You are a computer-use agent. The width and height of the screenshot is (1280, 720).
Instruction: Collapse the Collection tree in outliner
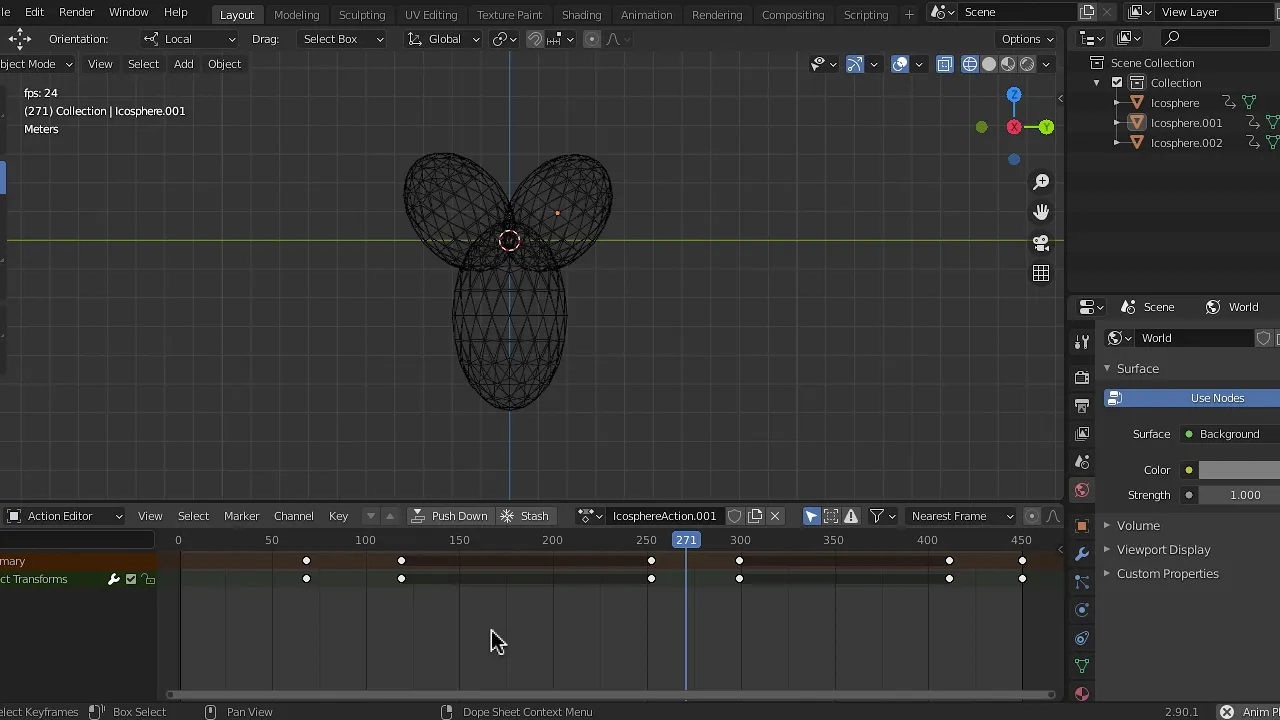1097,83
